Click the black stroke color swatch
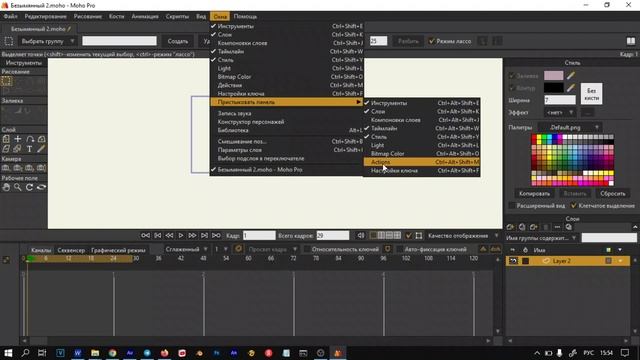The image size is (640, 360). 553,88
